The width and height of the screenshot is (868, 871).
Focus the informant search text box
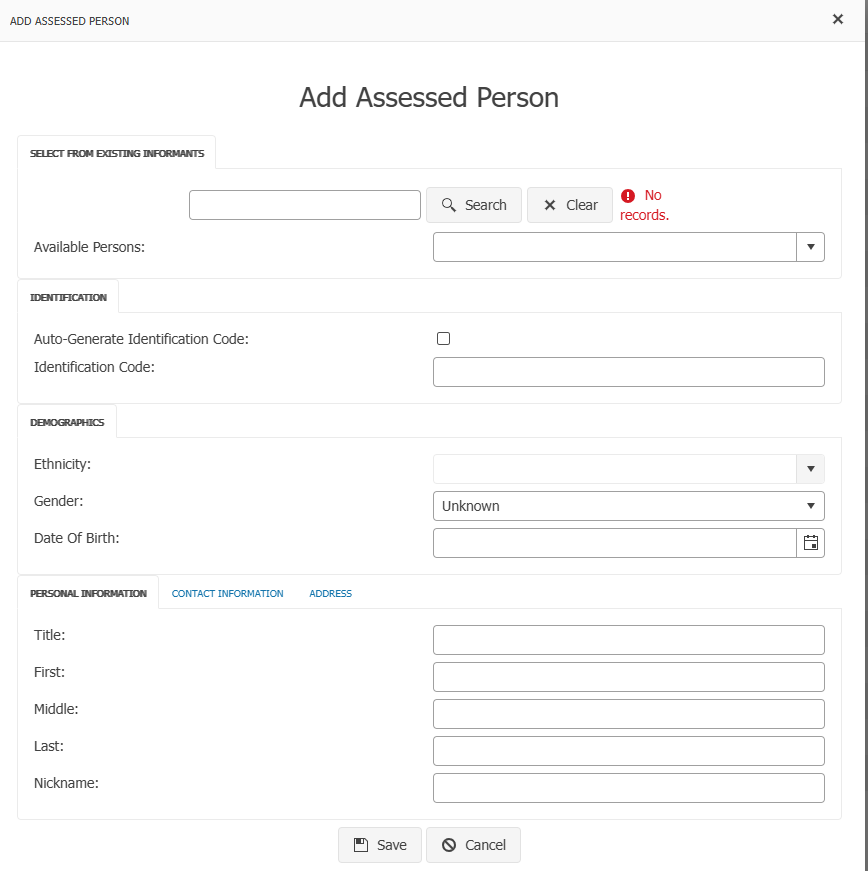pyautogui.click(x=305, y=205)
